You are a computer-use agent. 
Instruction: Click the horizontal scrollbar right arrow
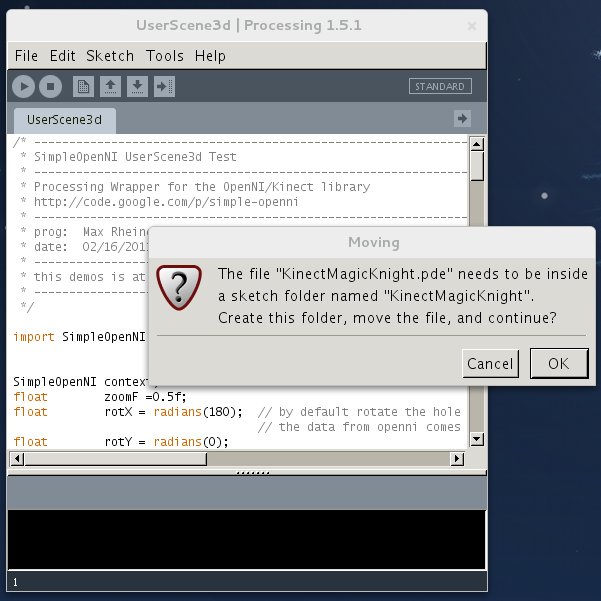point(457,458)
